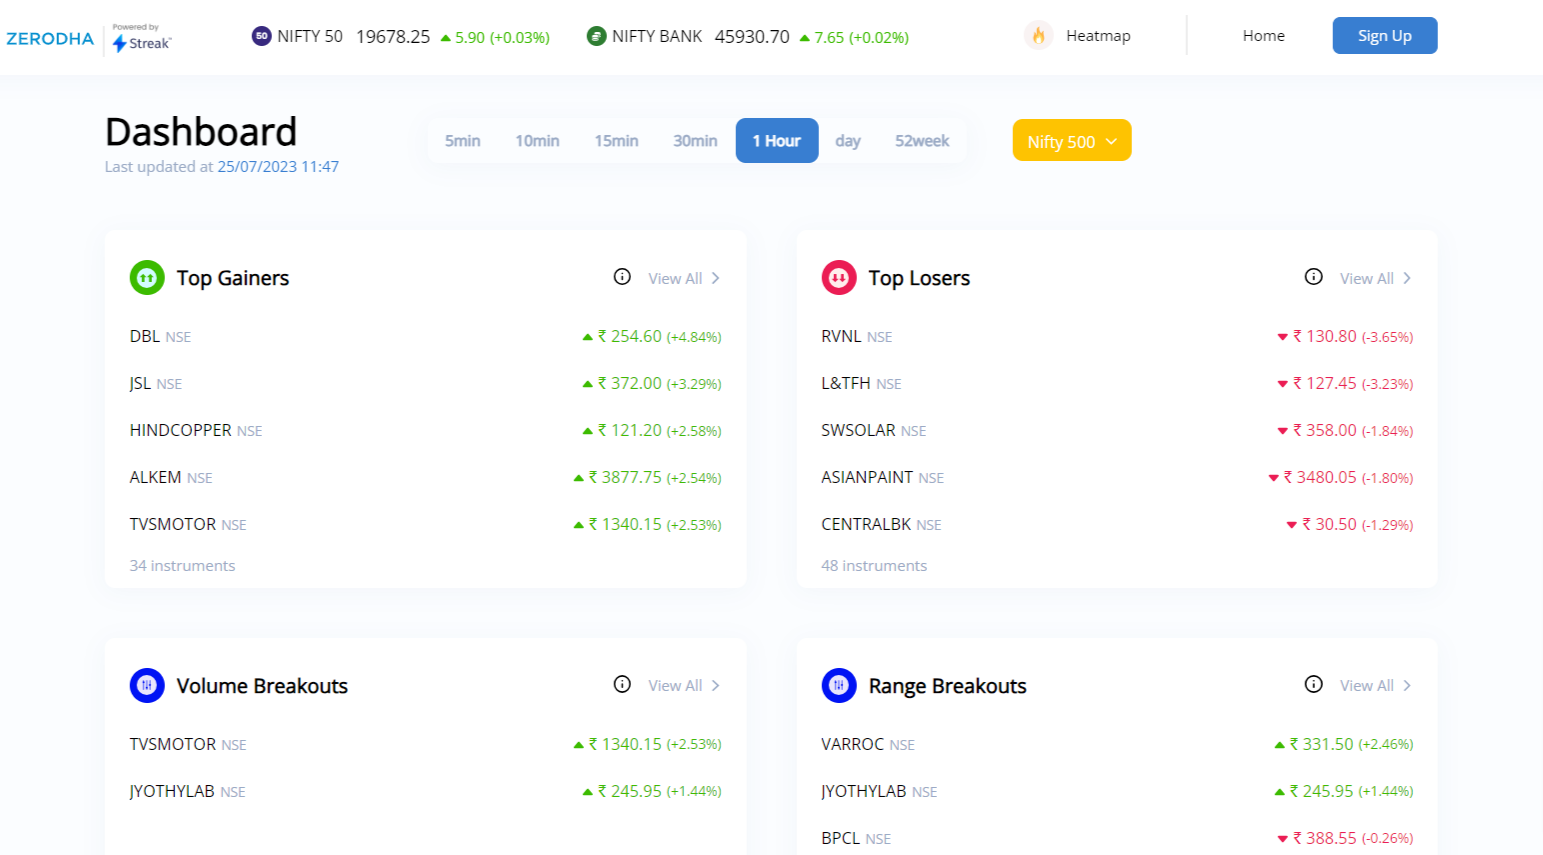Click the red Top Losers icon

coord(839,278)
